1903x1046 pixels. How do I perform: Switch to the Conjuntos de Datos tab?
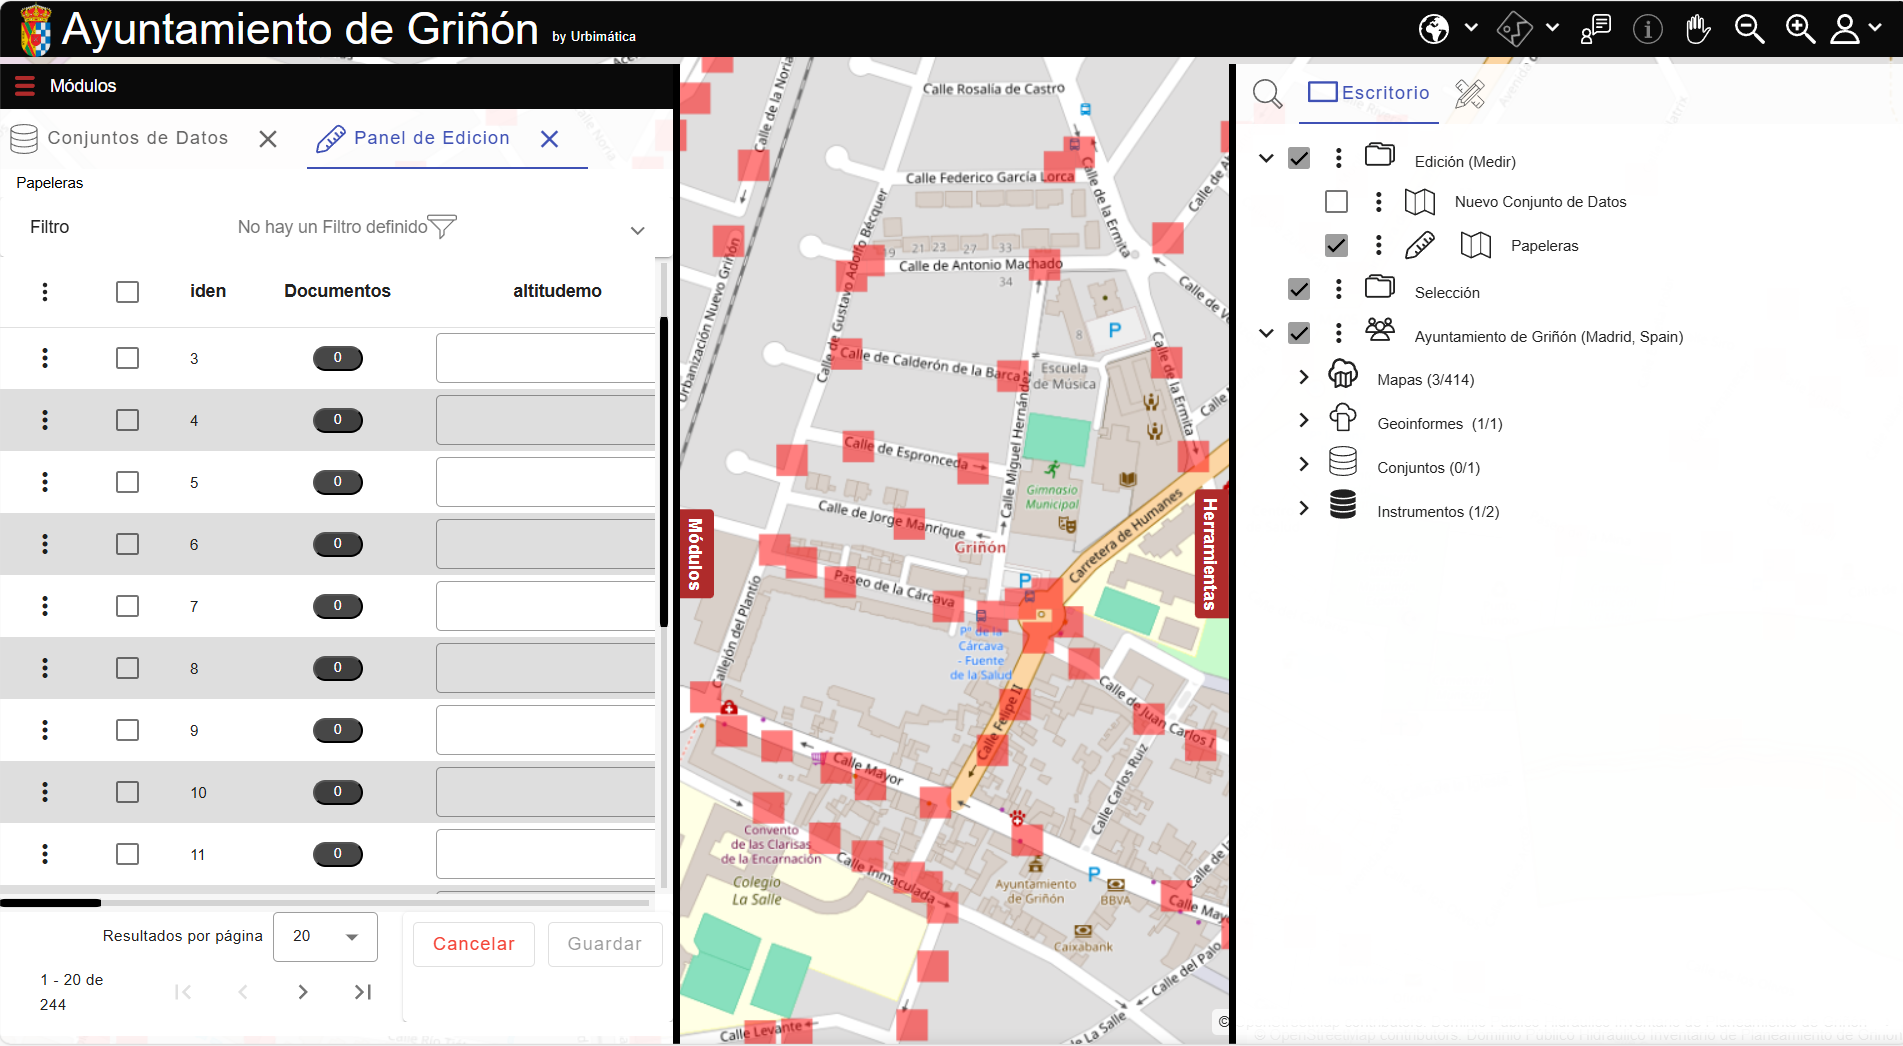(x=138, y=138)
